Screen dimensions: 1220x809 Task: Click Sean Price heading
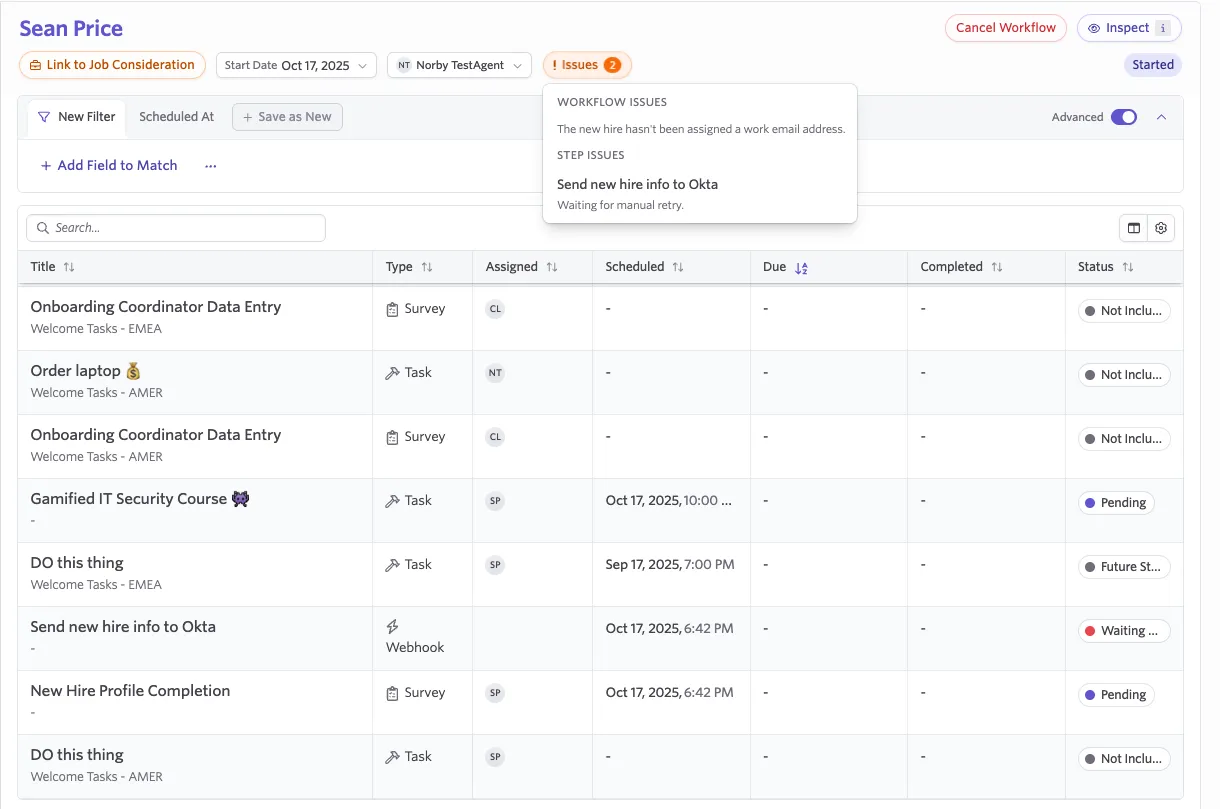click(71, 28)
